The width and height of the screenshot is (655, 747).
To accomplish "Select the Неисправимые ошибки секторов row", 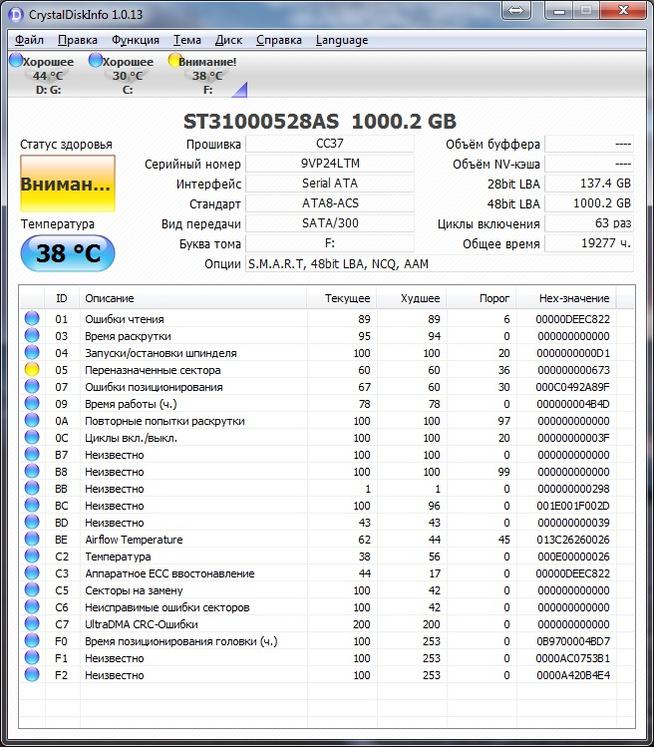I will click(327, 607).
